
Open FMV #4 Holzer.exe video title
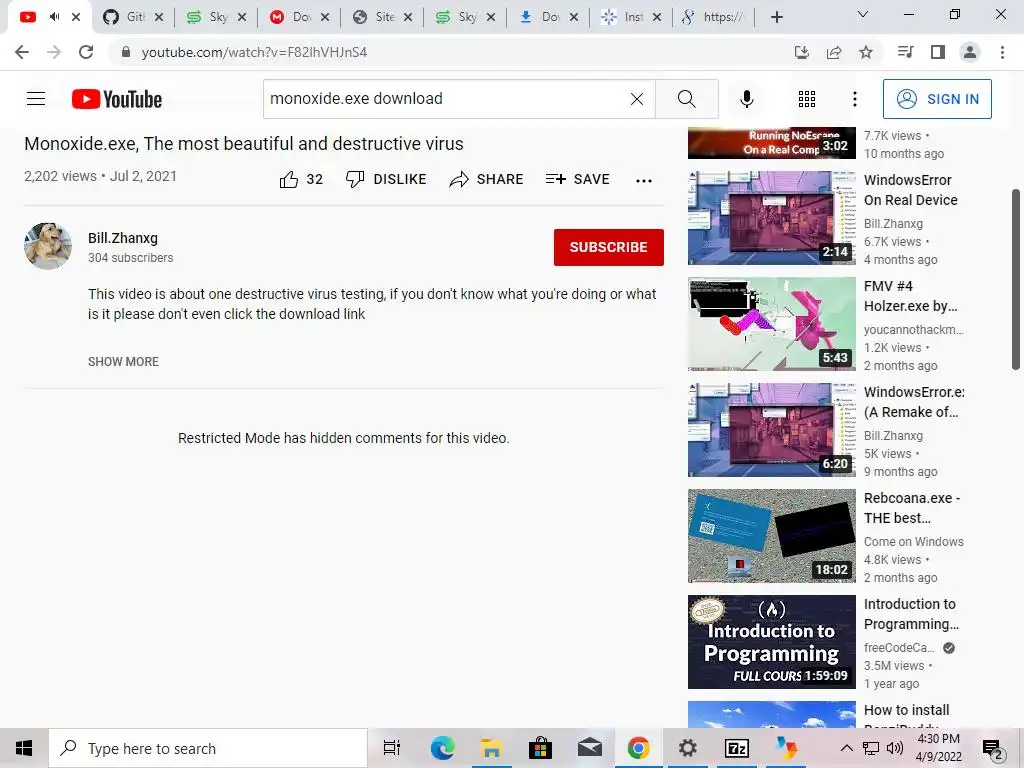pyautogui.click(x=910, y=296)
